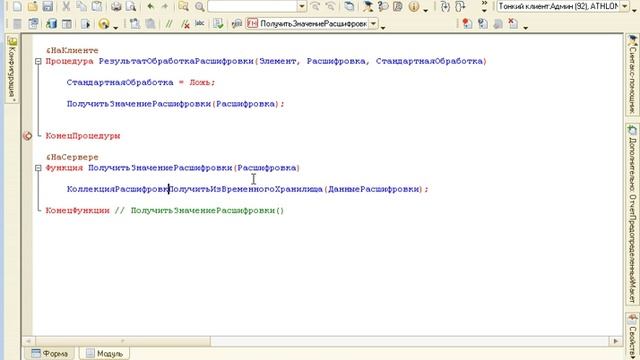Cut selection with the scissors icon
640x360 pixels.
click(66, 7)
